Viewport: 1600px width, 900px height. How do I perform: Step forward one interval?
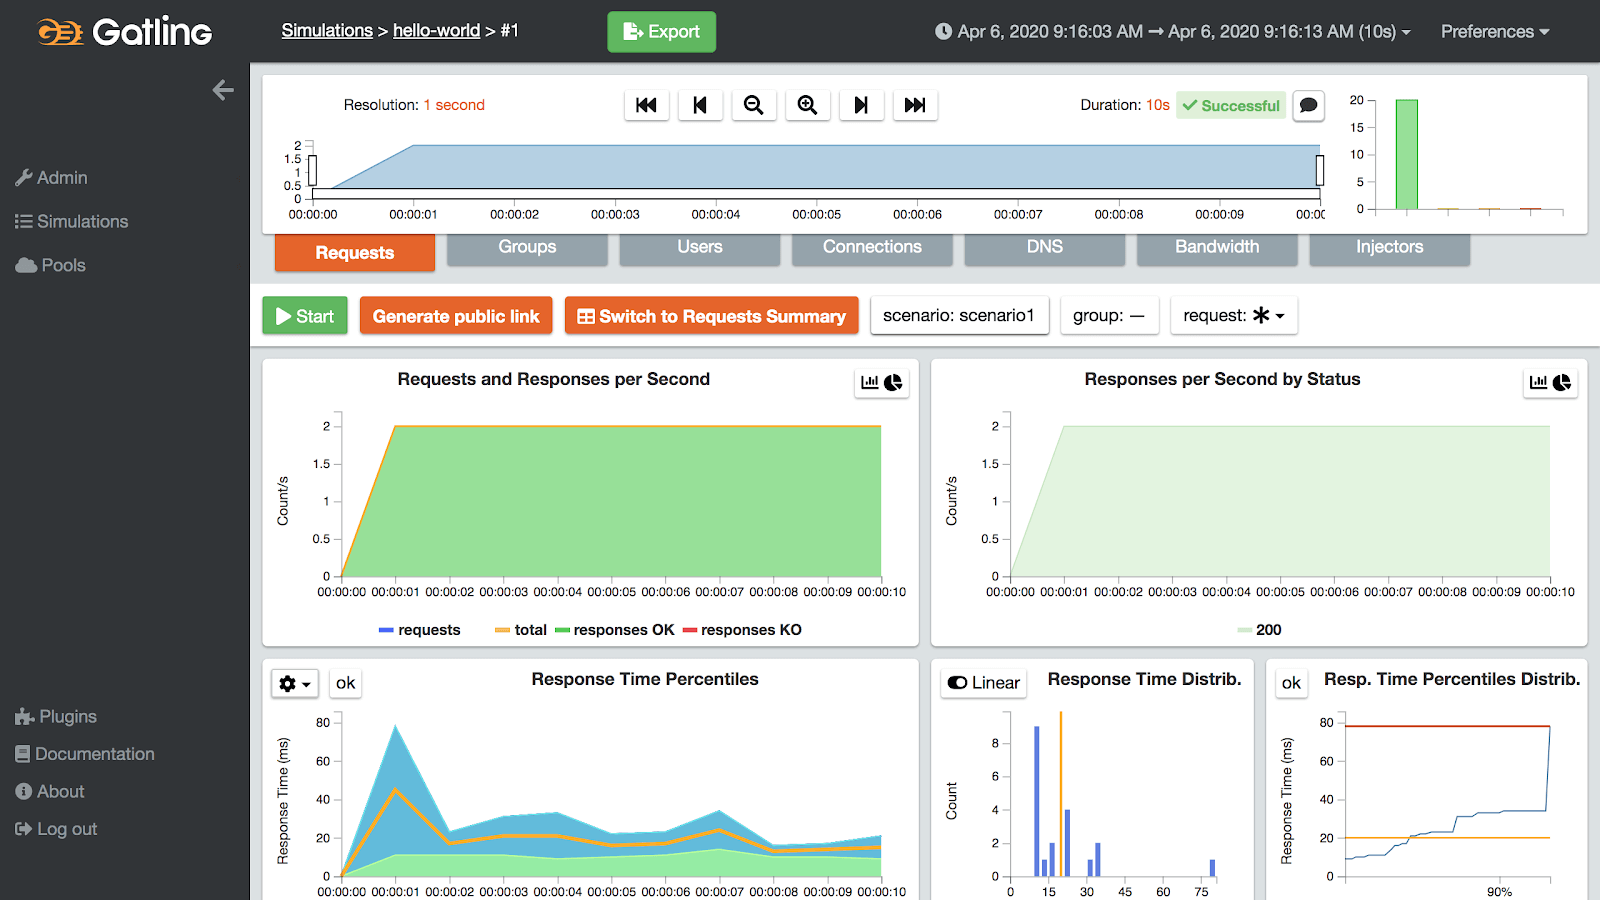click(x=861, y=105)
